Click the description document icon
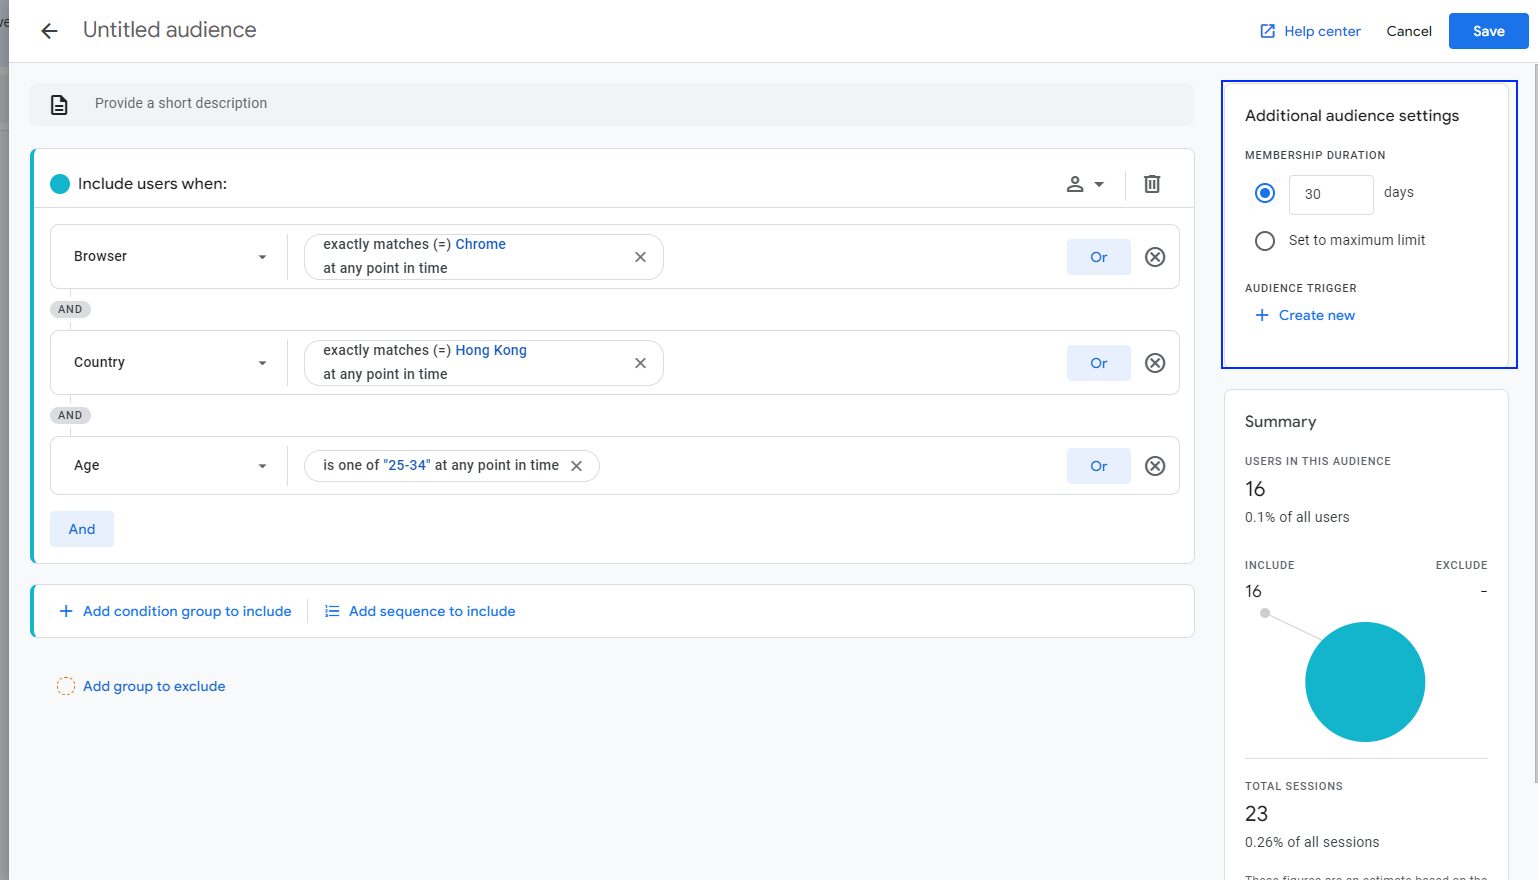Image resolution: width=1538 pixels, height=880 pixels. click(x=59, y=104)
